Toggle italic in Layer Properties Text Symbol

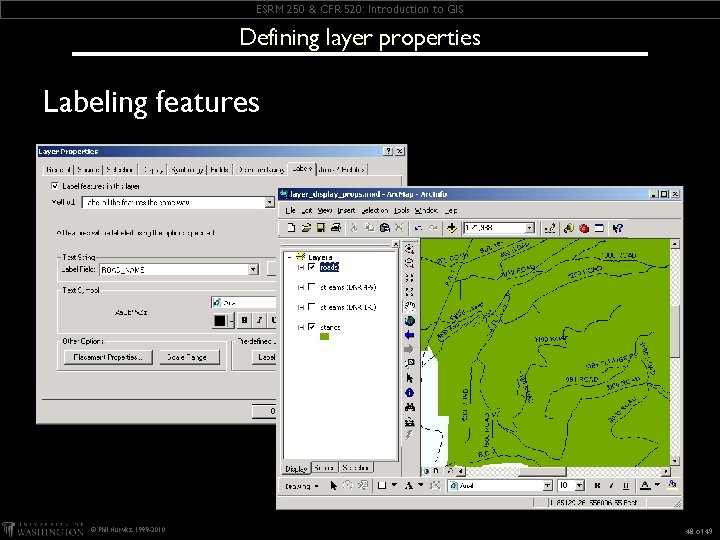tap(259, 320)
